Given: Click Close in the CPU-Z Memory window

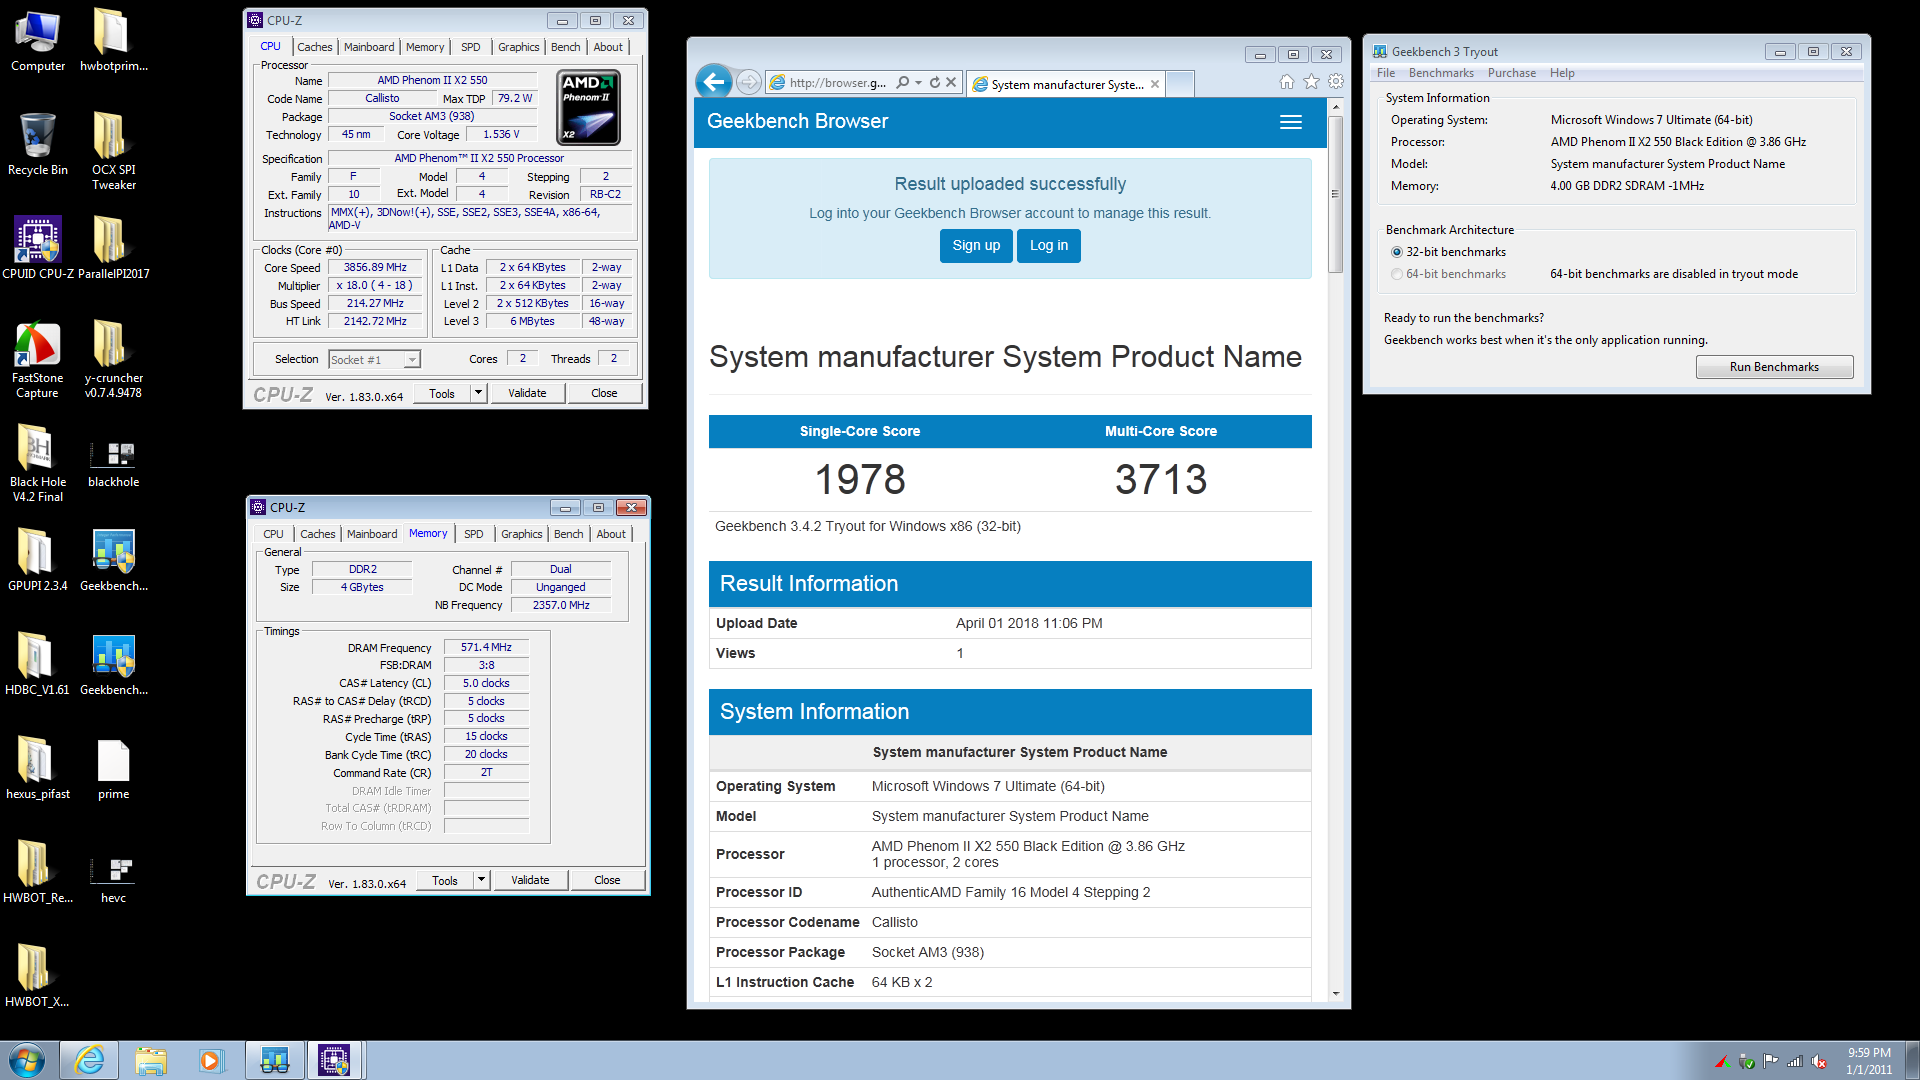Looking at the screenshot, I should (607, 880).
